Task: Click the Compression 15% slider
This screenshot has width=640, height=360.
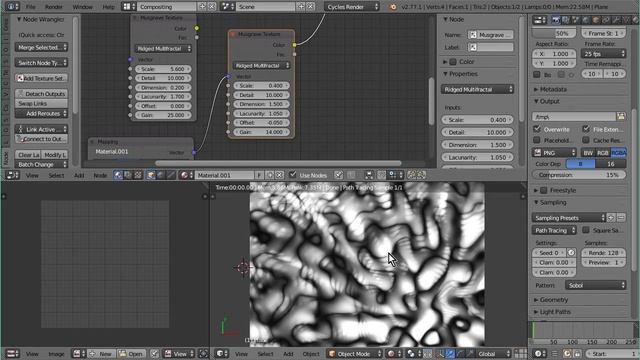Action: tap(579, 175)
